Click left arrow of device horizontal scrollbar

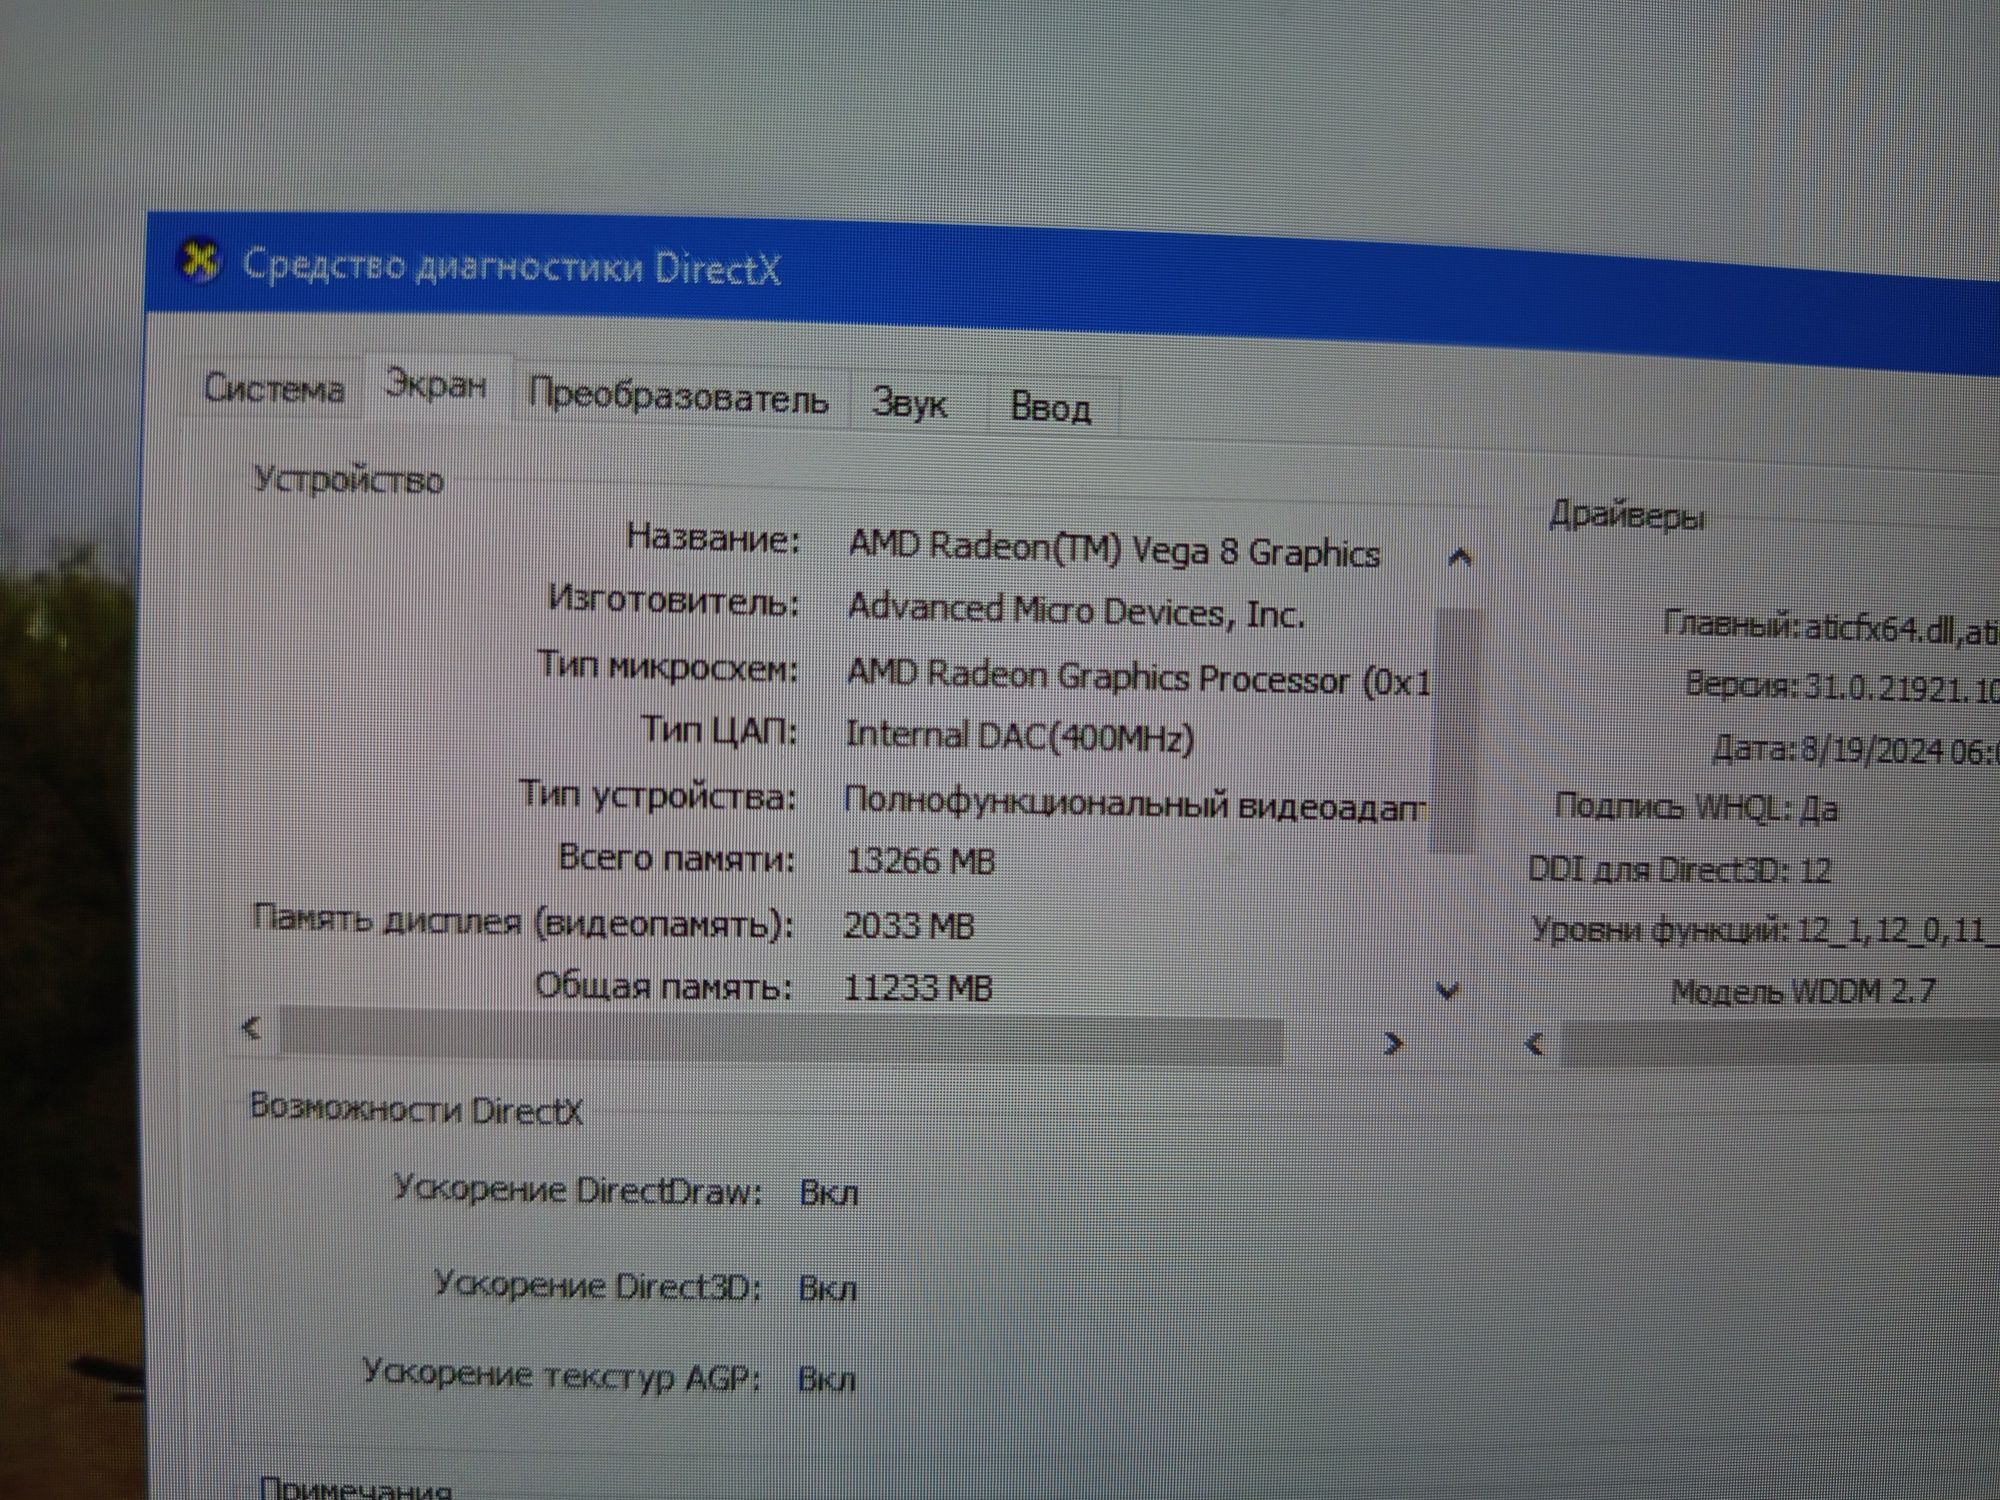click(252, 1028)
